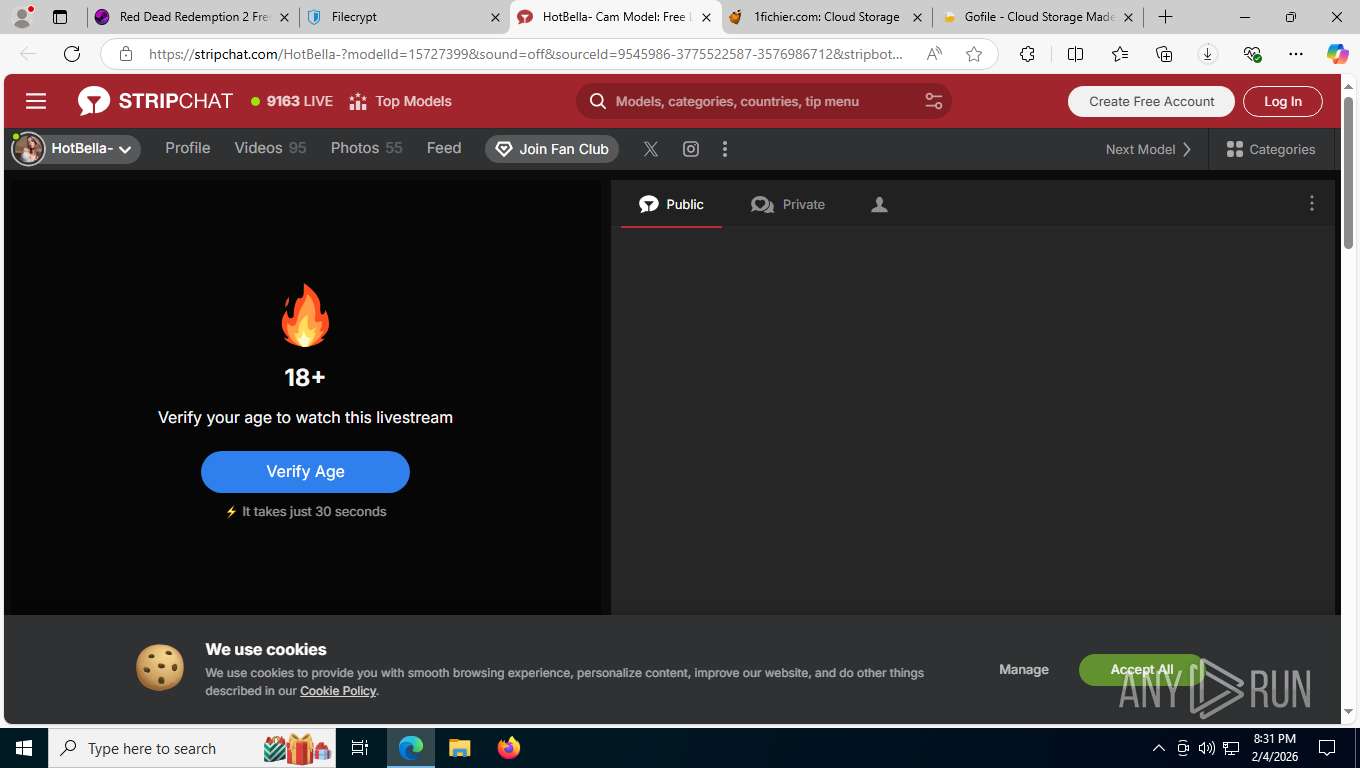Image resolution: width=1360 pixels, height=768 pixels.
Task: Open the browser profile icon
Action: tap(22, 17)
